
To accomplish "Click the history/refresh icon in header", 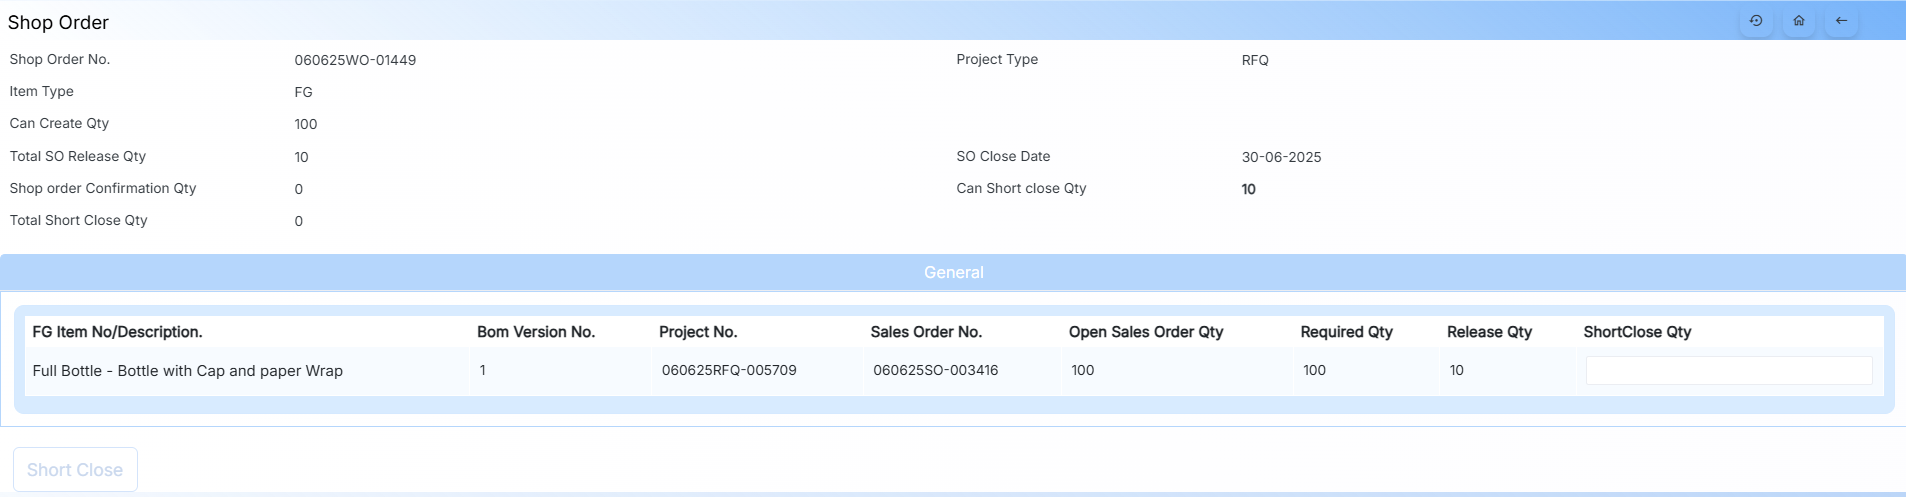I will click(x=1756, y=21).
